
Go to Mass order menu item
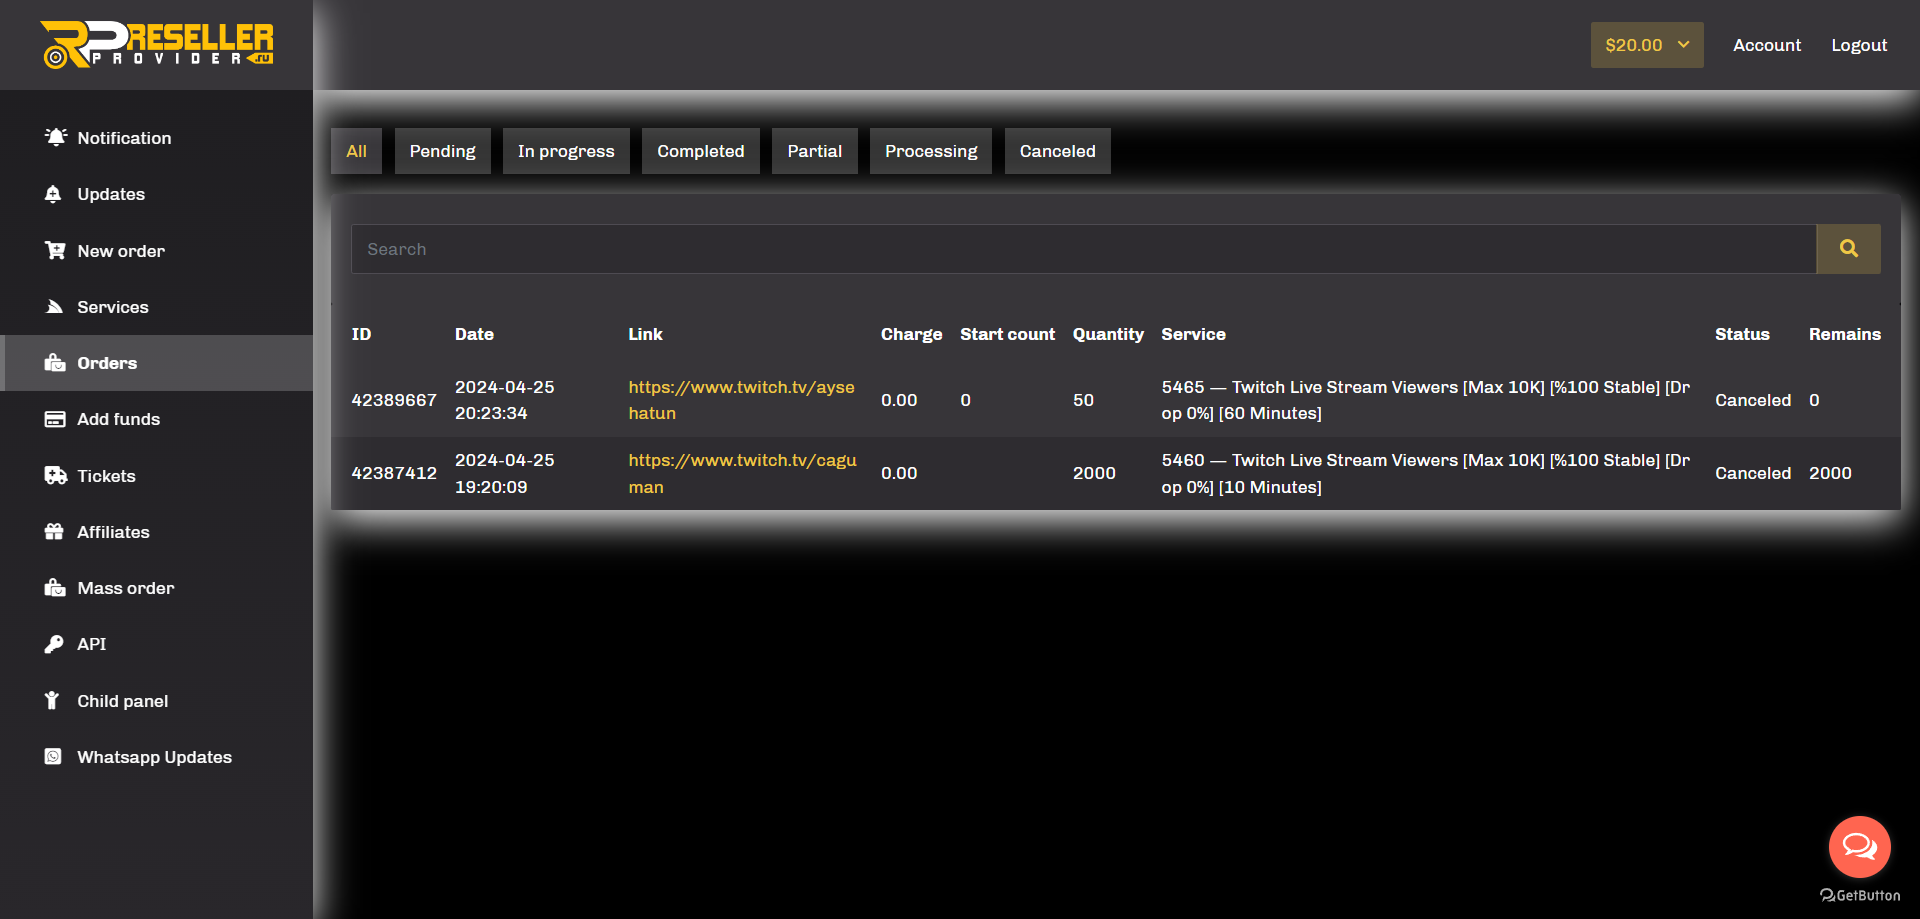157,588
